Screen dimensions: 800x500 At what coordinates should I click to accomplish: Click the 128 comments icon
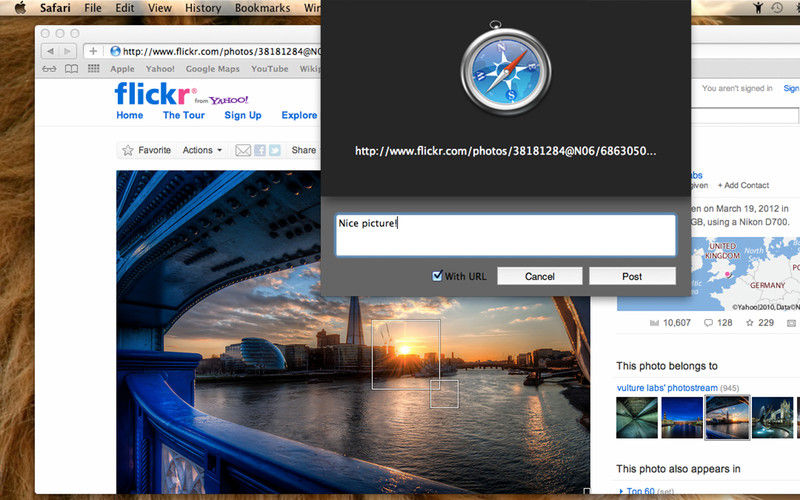tap(708, 322)
